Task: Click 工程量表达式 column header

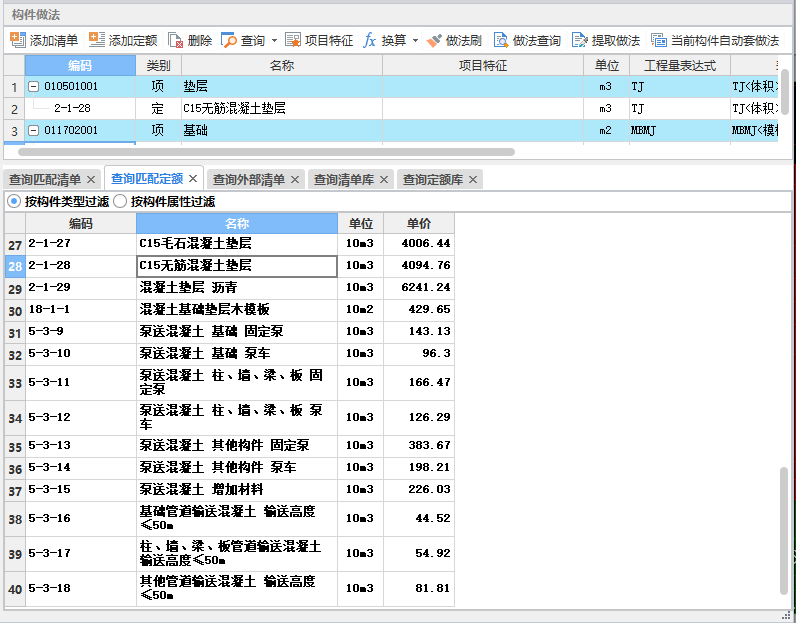Action: tap(680, 65)
